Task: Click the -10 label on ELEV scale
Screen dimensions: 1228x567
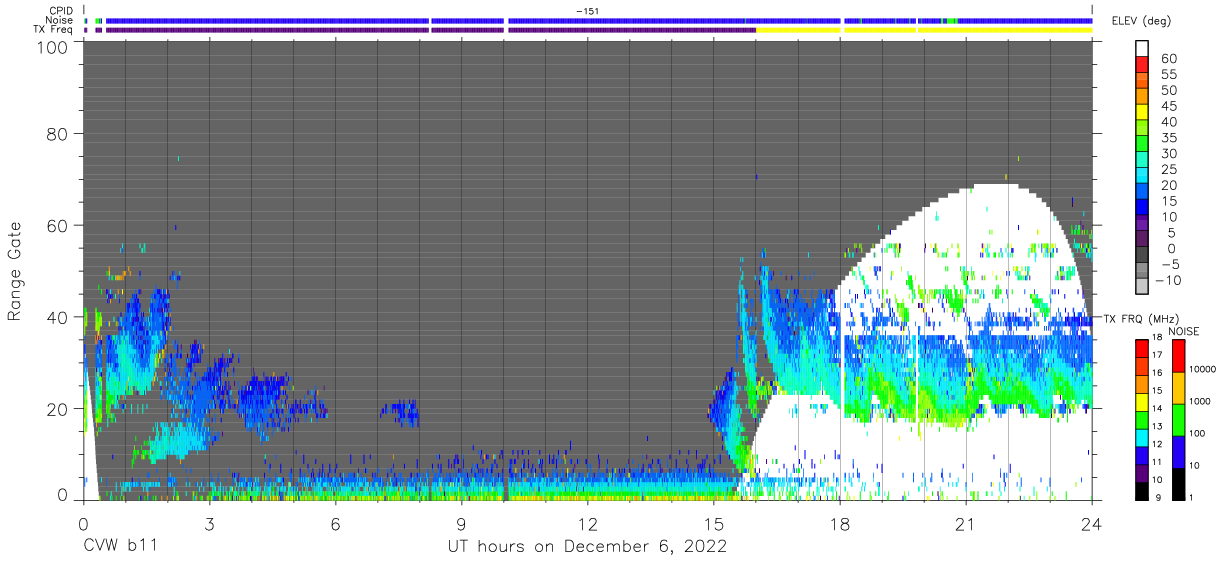Action: pos(1167,280)
